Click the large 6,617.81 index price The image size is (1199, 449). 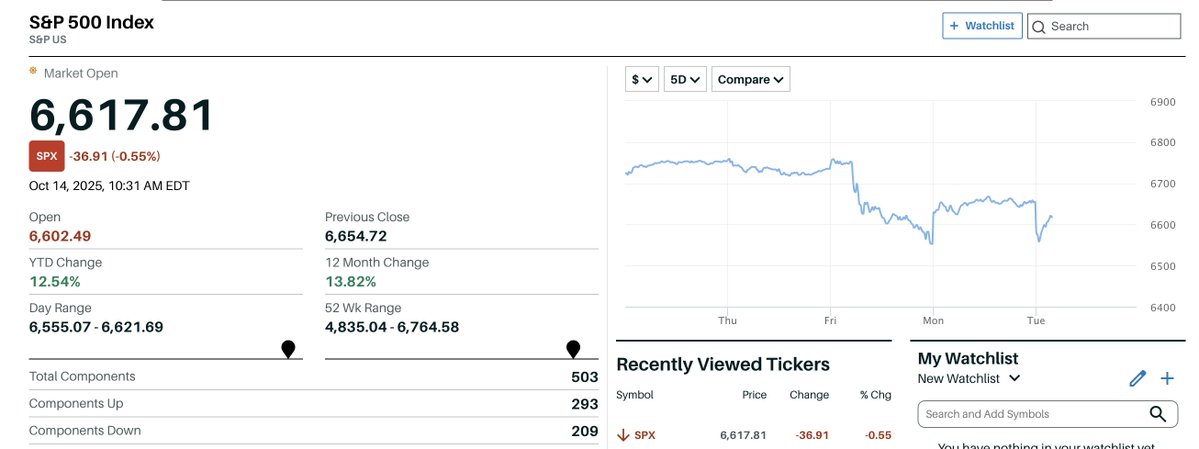(x=122, y=116)
